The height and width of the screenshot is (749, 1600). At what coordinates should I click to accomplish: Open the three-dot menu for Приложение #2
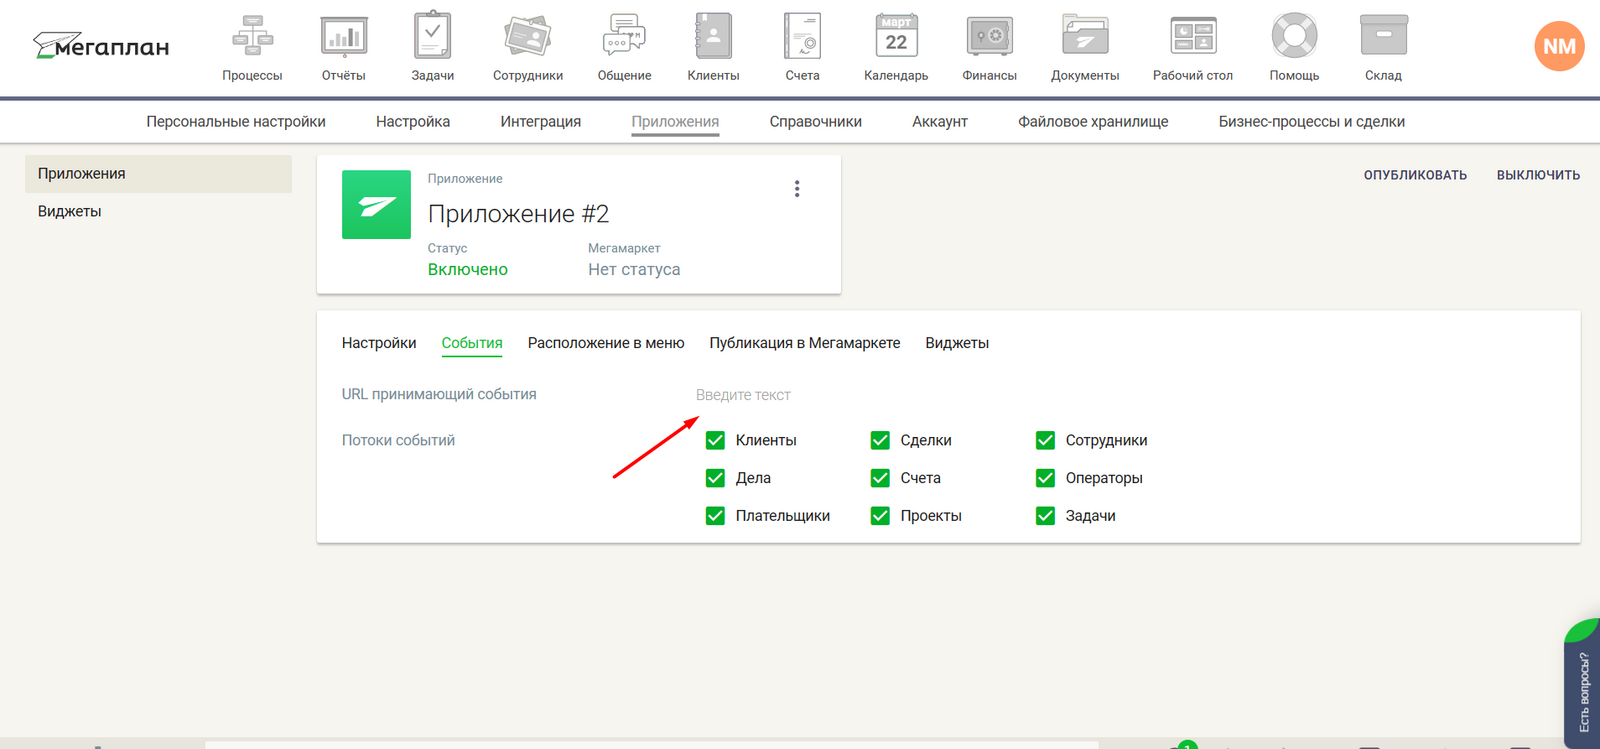[797, 189]
